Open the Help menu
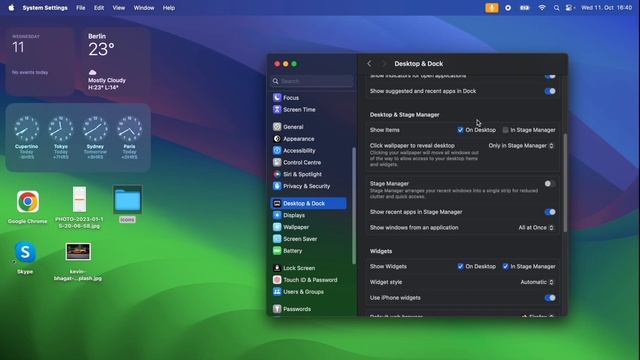The width and height of the screenshot is (640, 360). (169, 8)
